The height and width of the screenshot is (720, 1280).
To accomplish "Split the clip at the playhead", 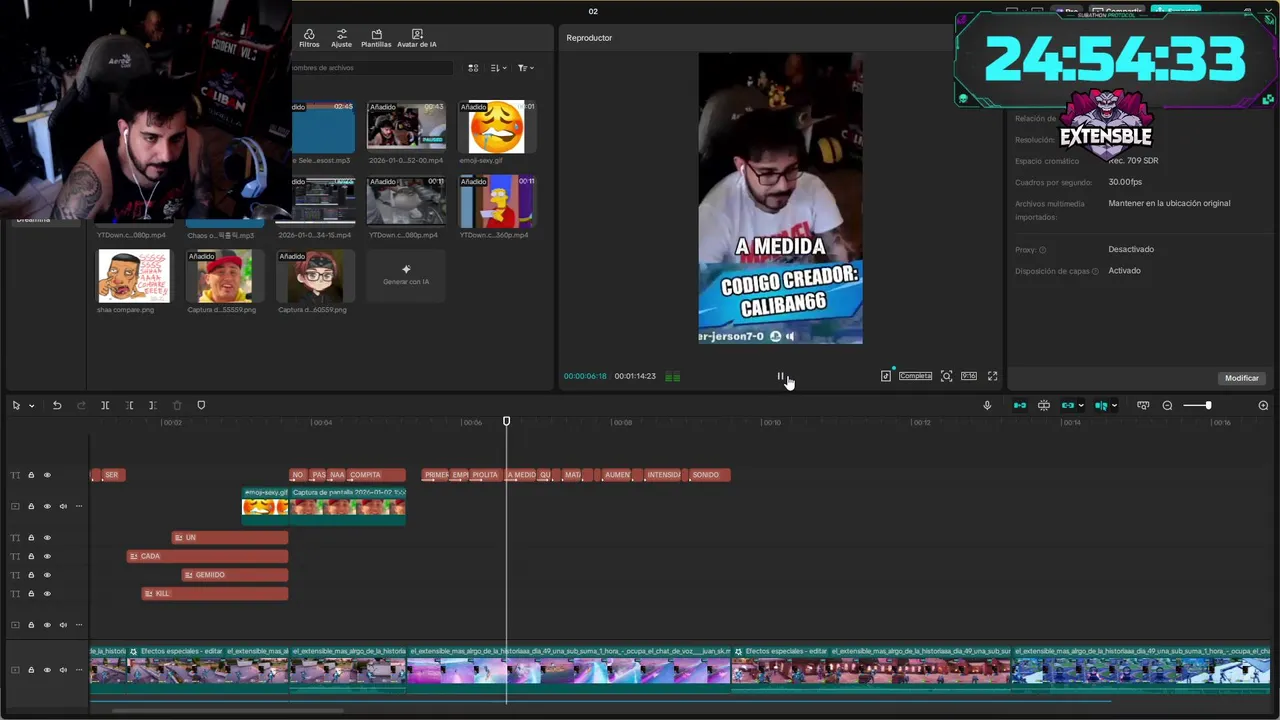I will (105, 405).
